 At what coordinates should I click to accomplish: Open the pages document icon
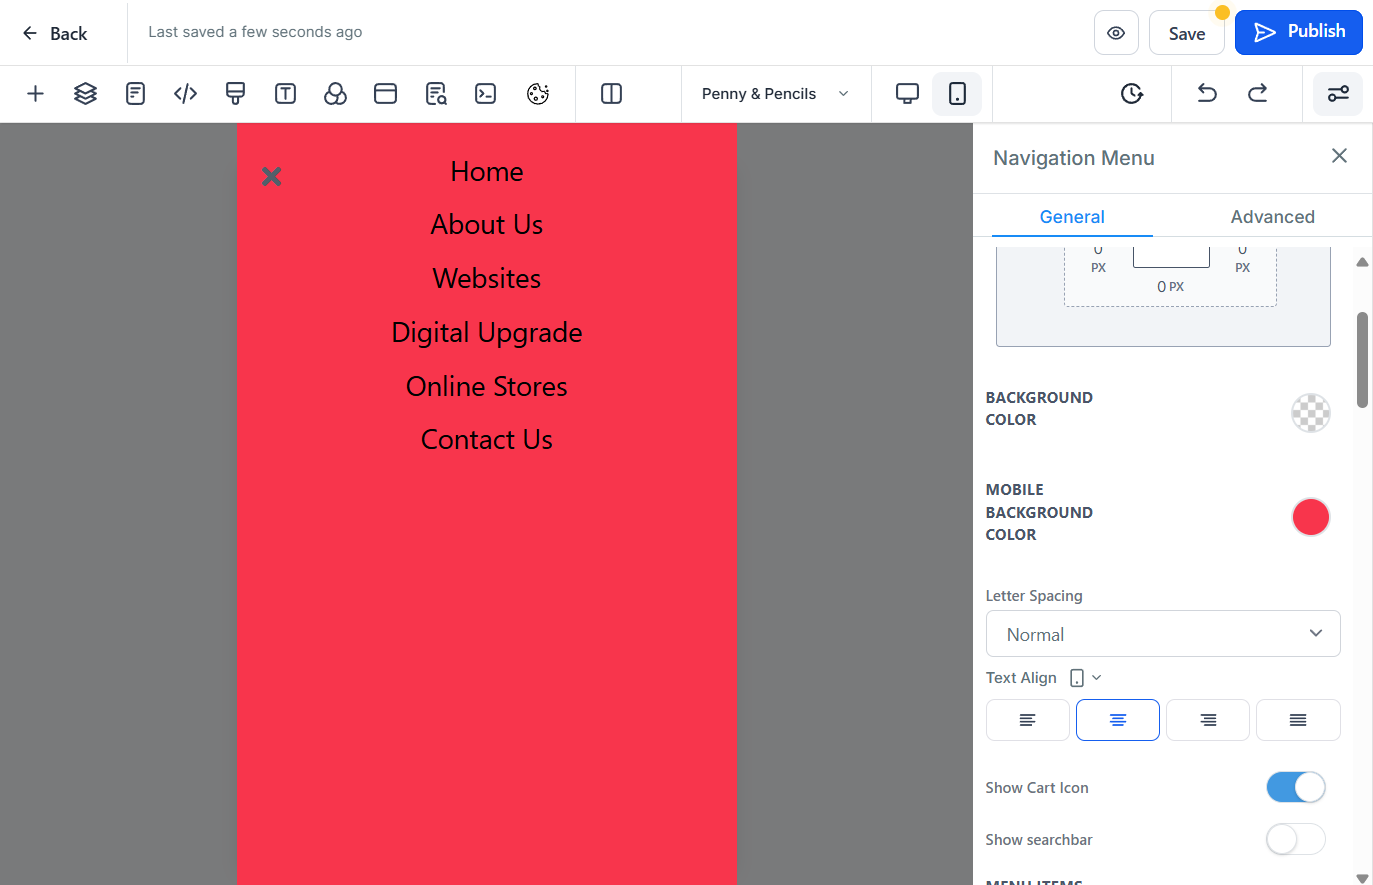(x=135, y=94)
